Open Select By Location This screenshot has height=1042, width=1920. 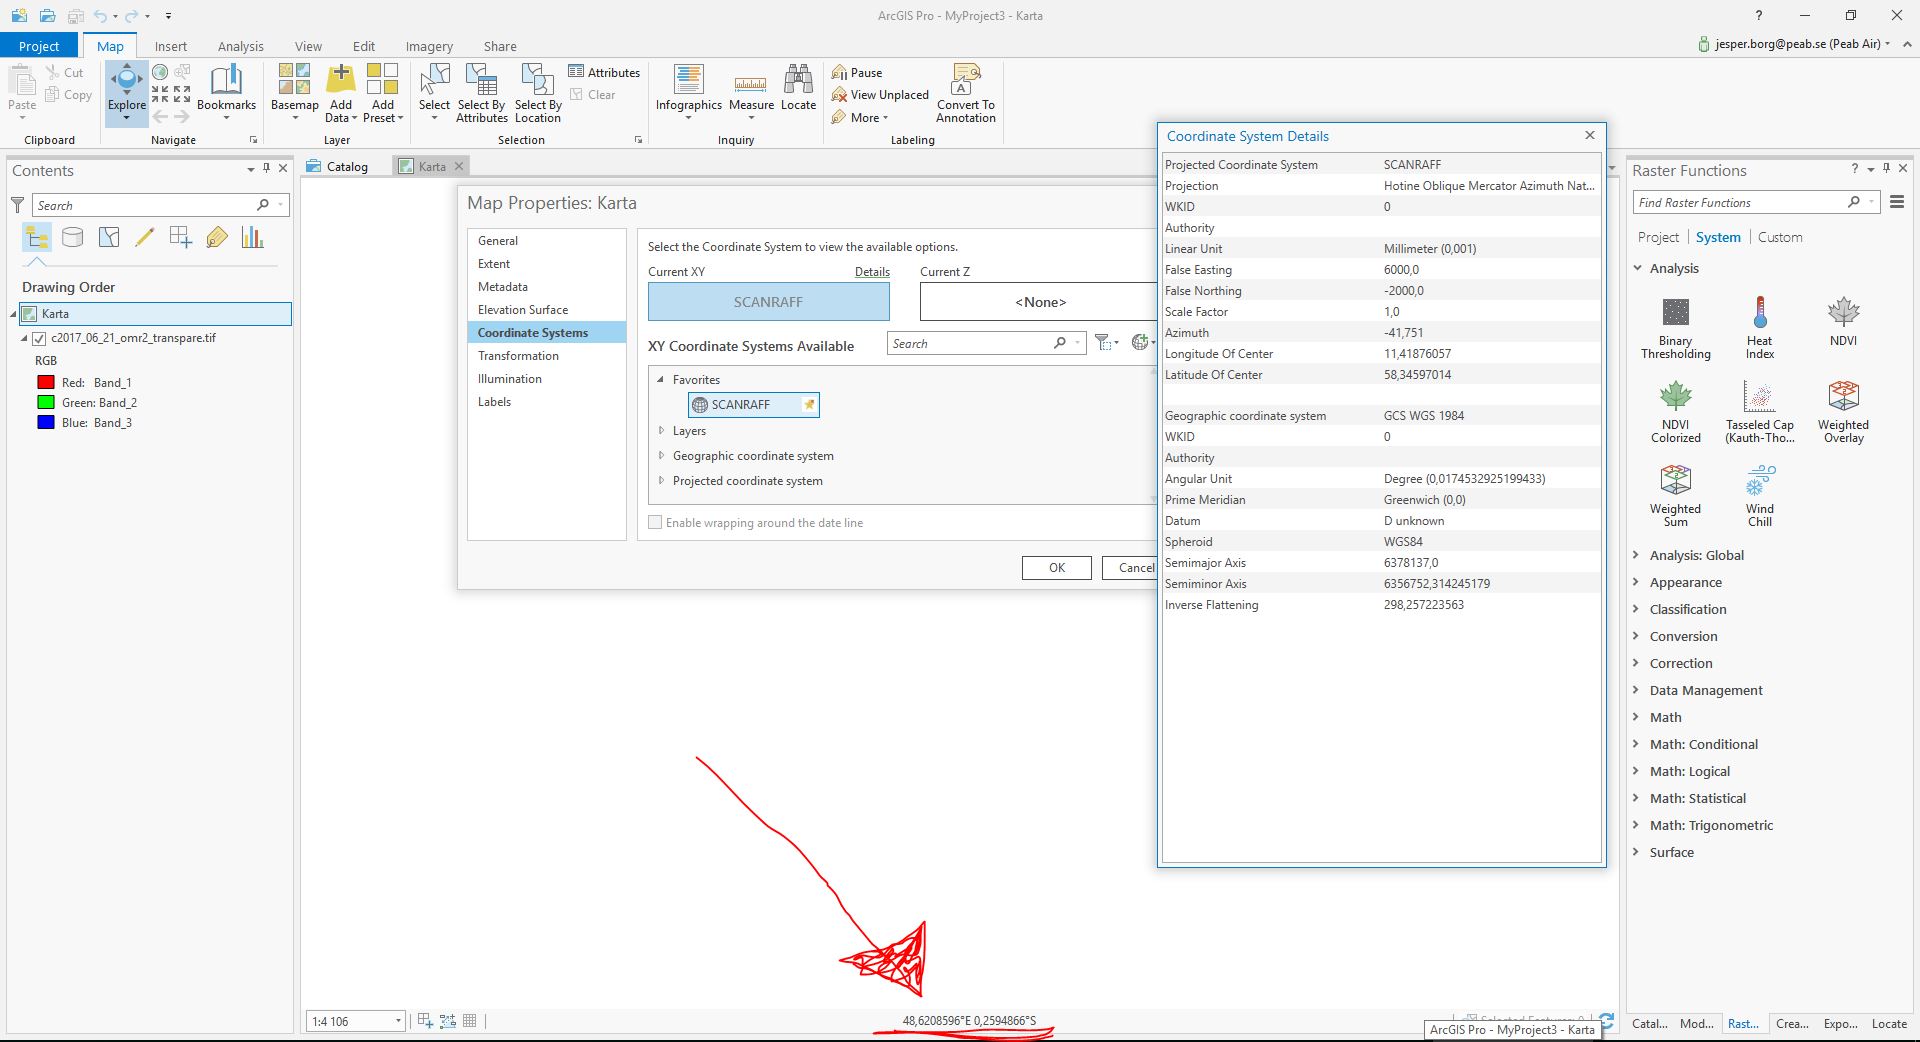coord(538,92)
